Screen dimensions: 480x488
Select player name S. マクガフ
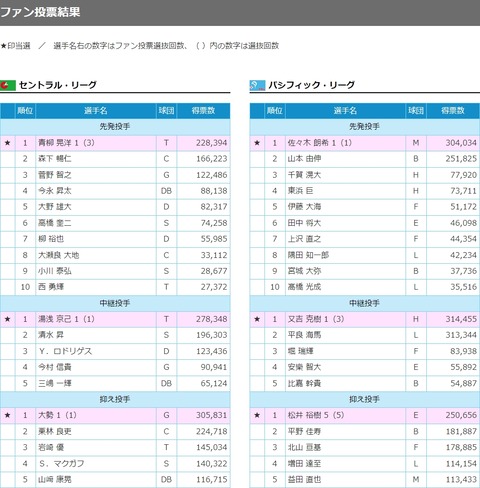click(x=62, y=464)
